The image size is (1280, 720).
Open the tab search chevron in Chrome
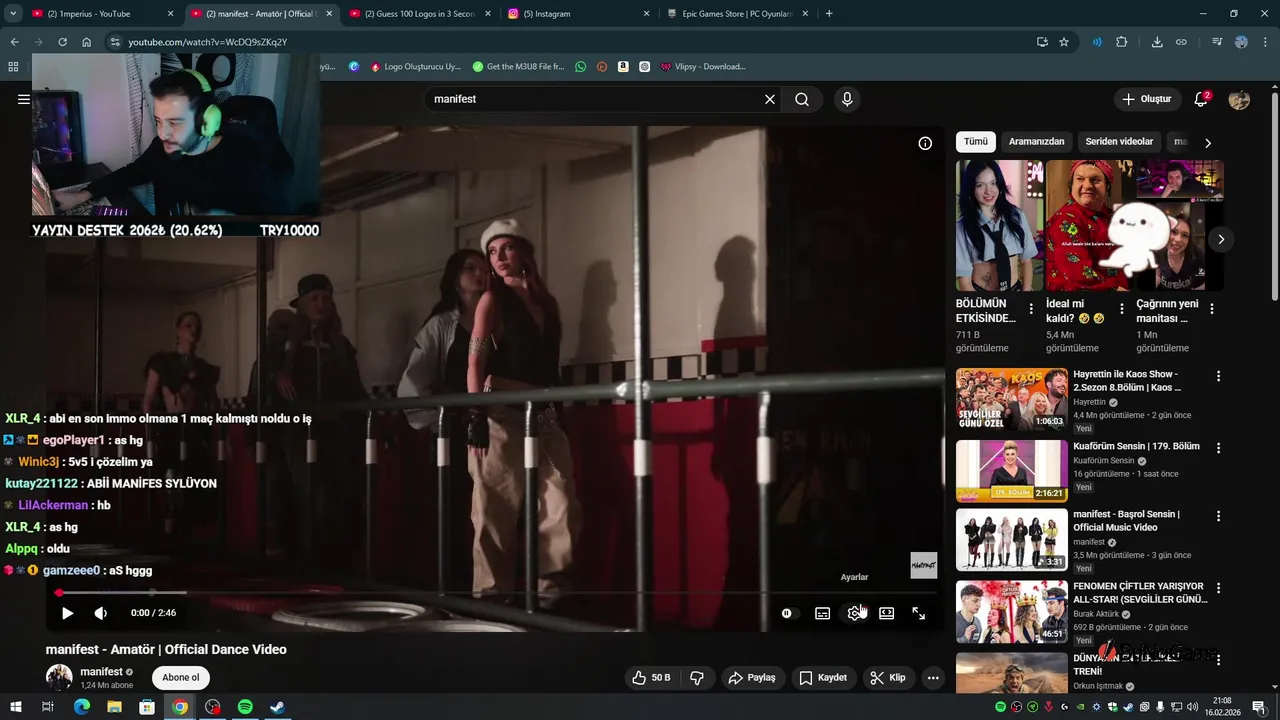[x=14, y=14]
